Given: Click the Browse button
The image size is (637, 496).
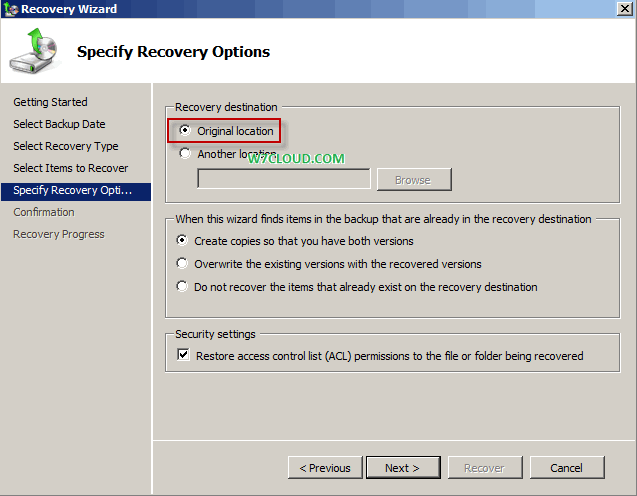Looking at the screenshot, I should pos(414,180).
